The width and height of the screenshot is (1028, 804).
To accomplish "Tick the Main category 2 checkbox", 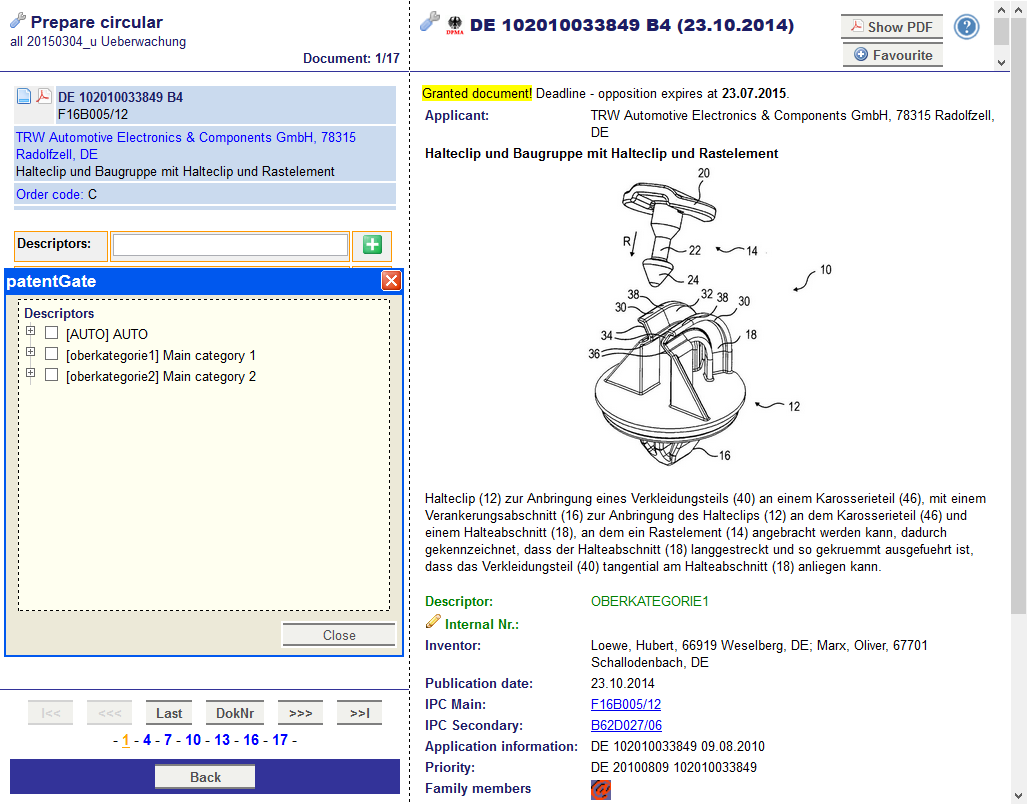I will point(51,375).
